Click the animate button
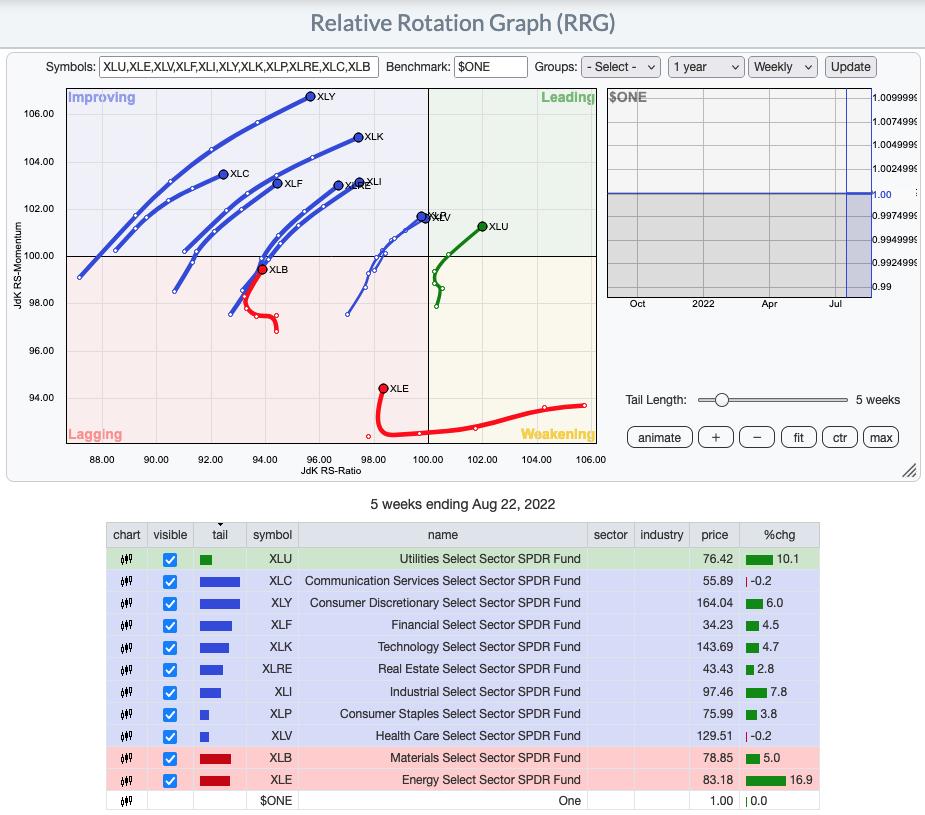 [660, 438]
